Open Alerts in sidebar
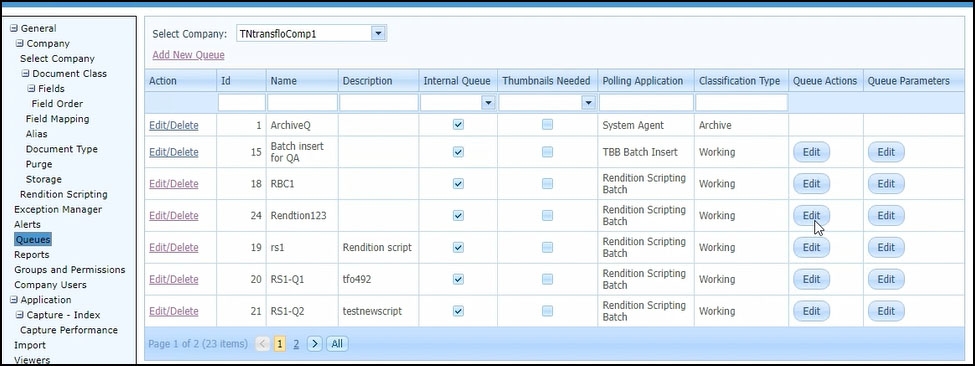Viewport: 975px width, 366px height. (27, 224)
